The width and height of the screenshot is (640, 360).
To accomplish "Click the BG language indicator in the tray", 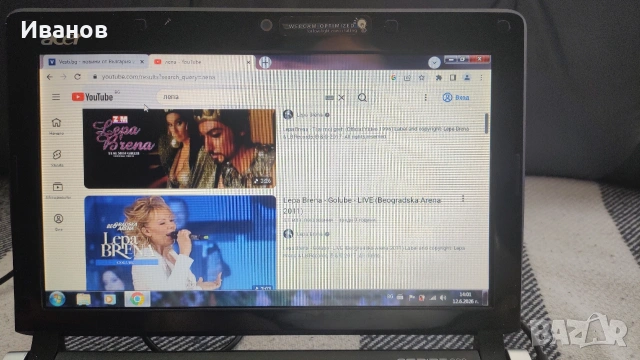I will [x=390, y=297].
